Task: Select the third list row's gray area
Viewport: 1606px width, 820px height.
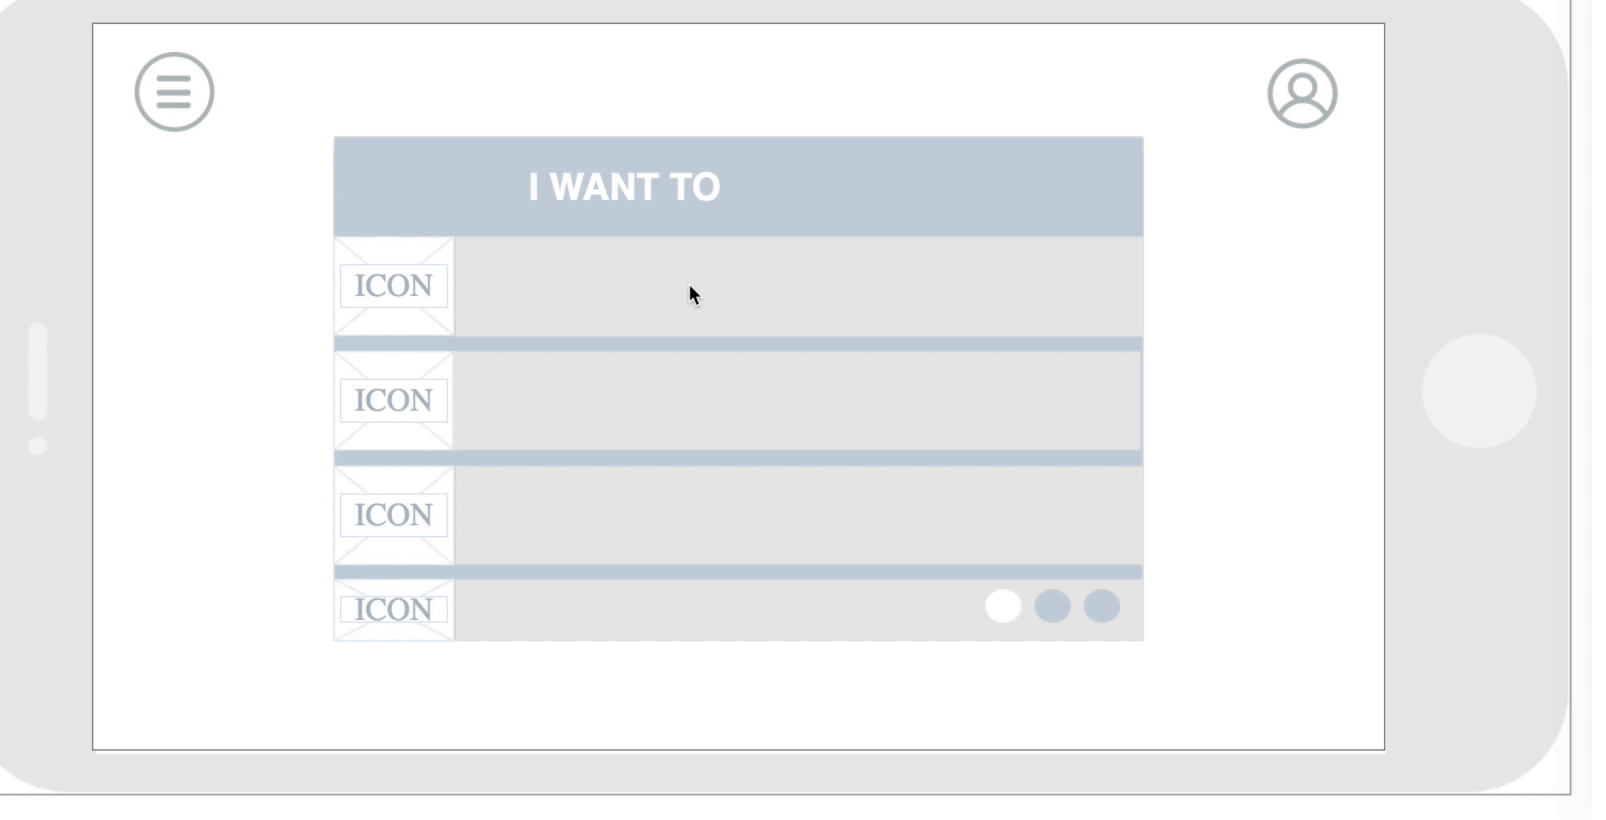Action: 798,515
